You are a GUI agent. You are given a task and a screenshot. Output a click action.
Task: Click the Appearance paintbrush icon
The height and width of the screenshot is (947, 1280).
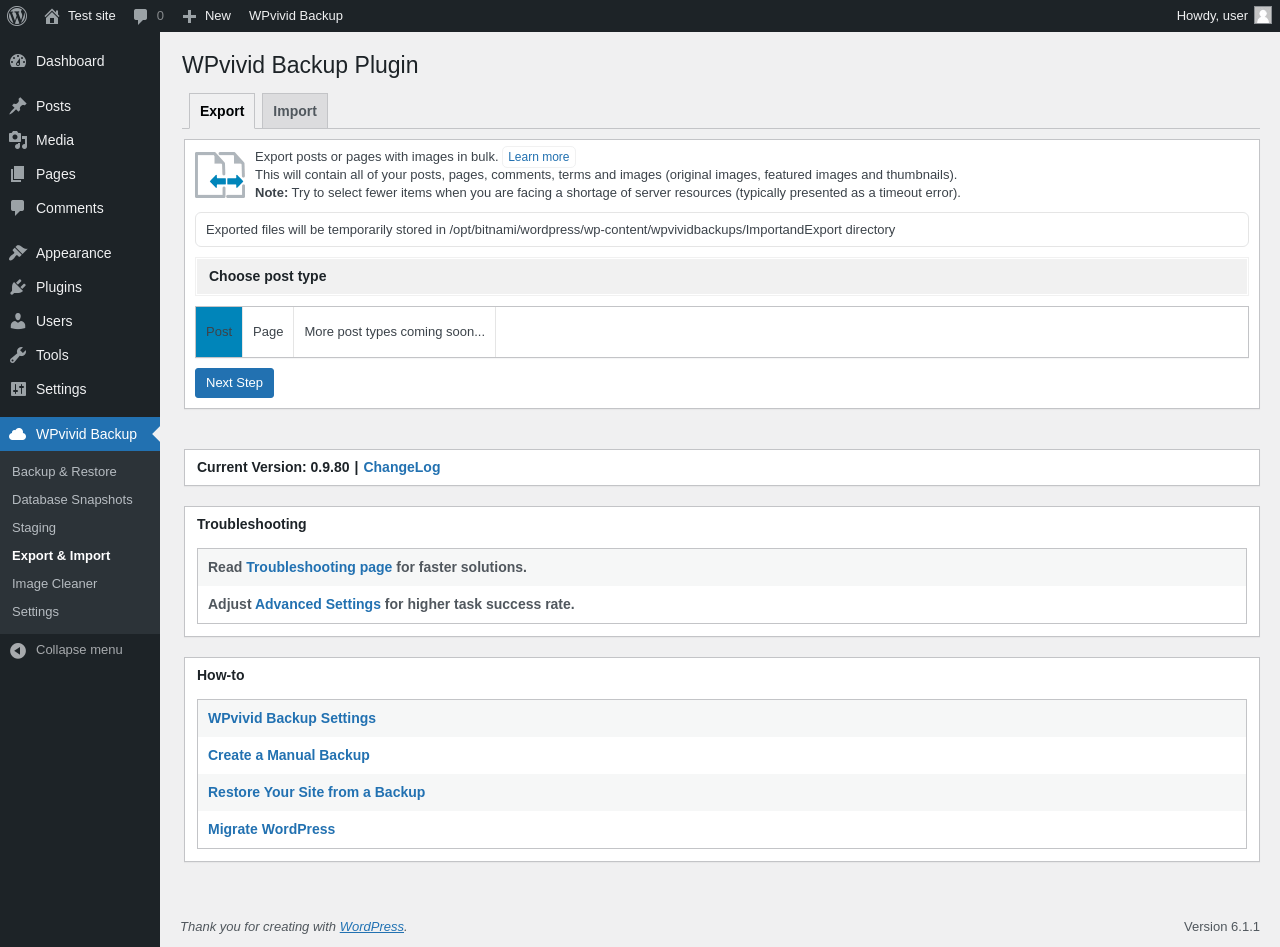click(18, 253)
